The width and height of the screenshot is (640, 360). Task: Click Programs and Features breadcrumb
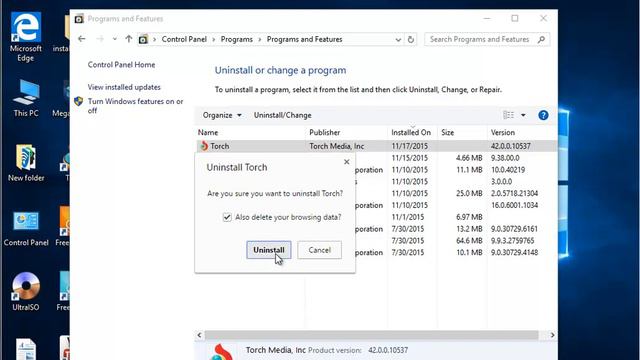point(304,39)
